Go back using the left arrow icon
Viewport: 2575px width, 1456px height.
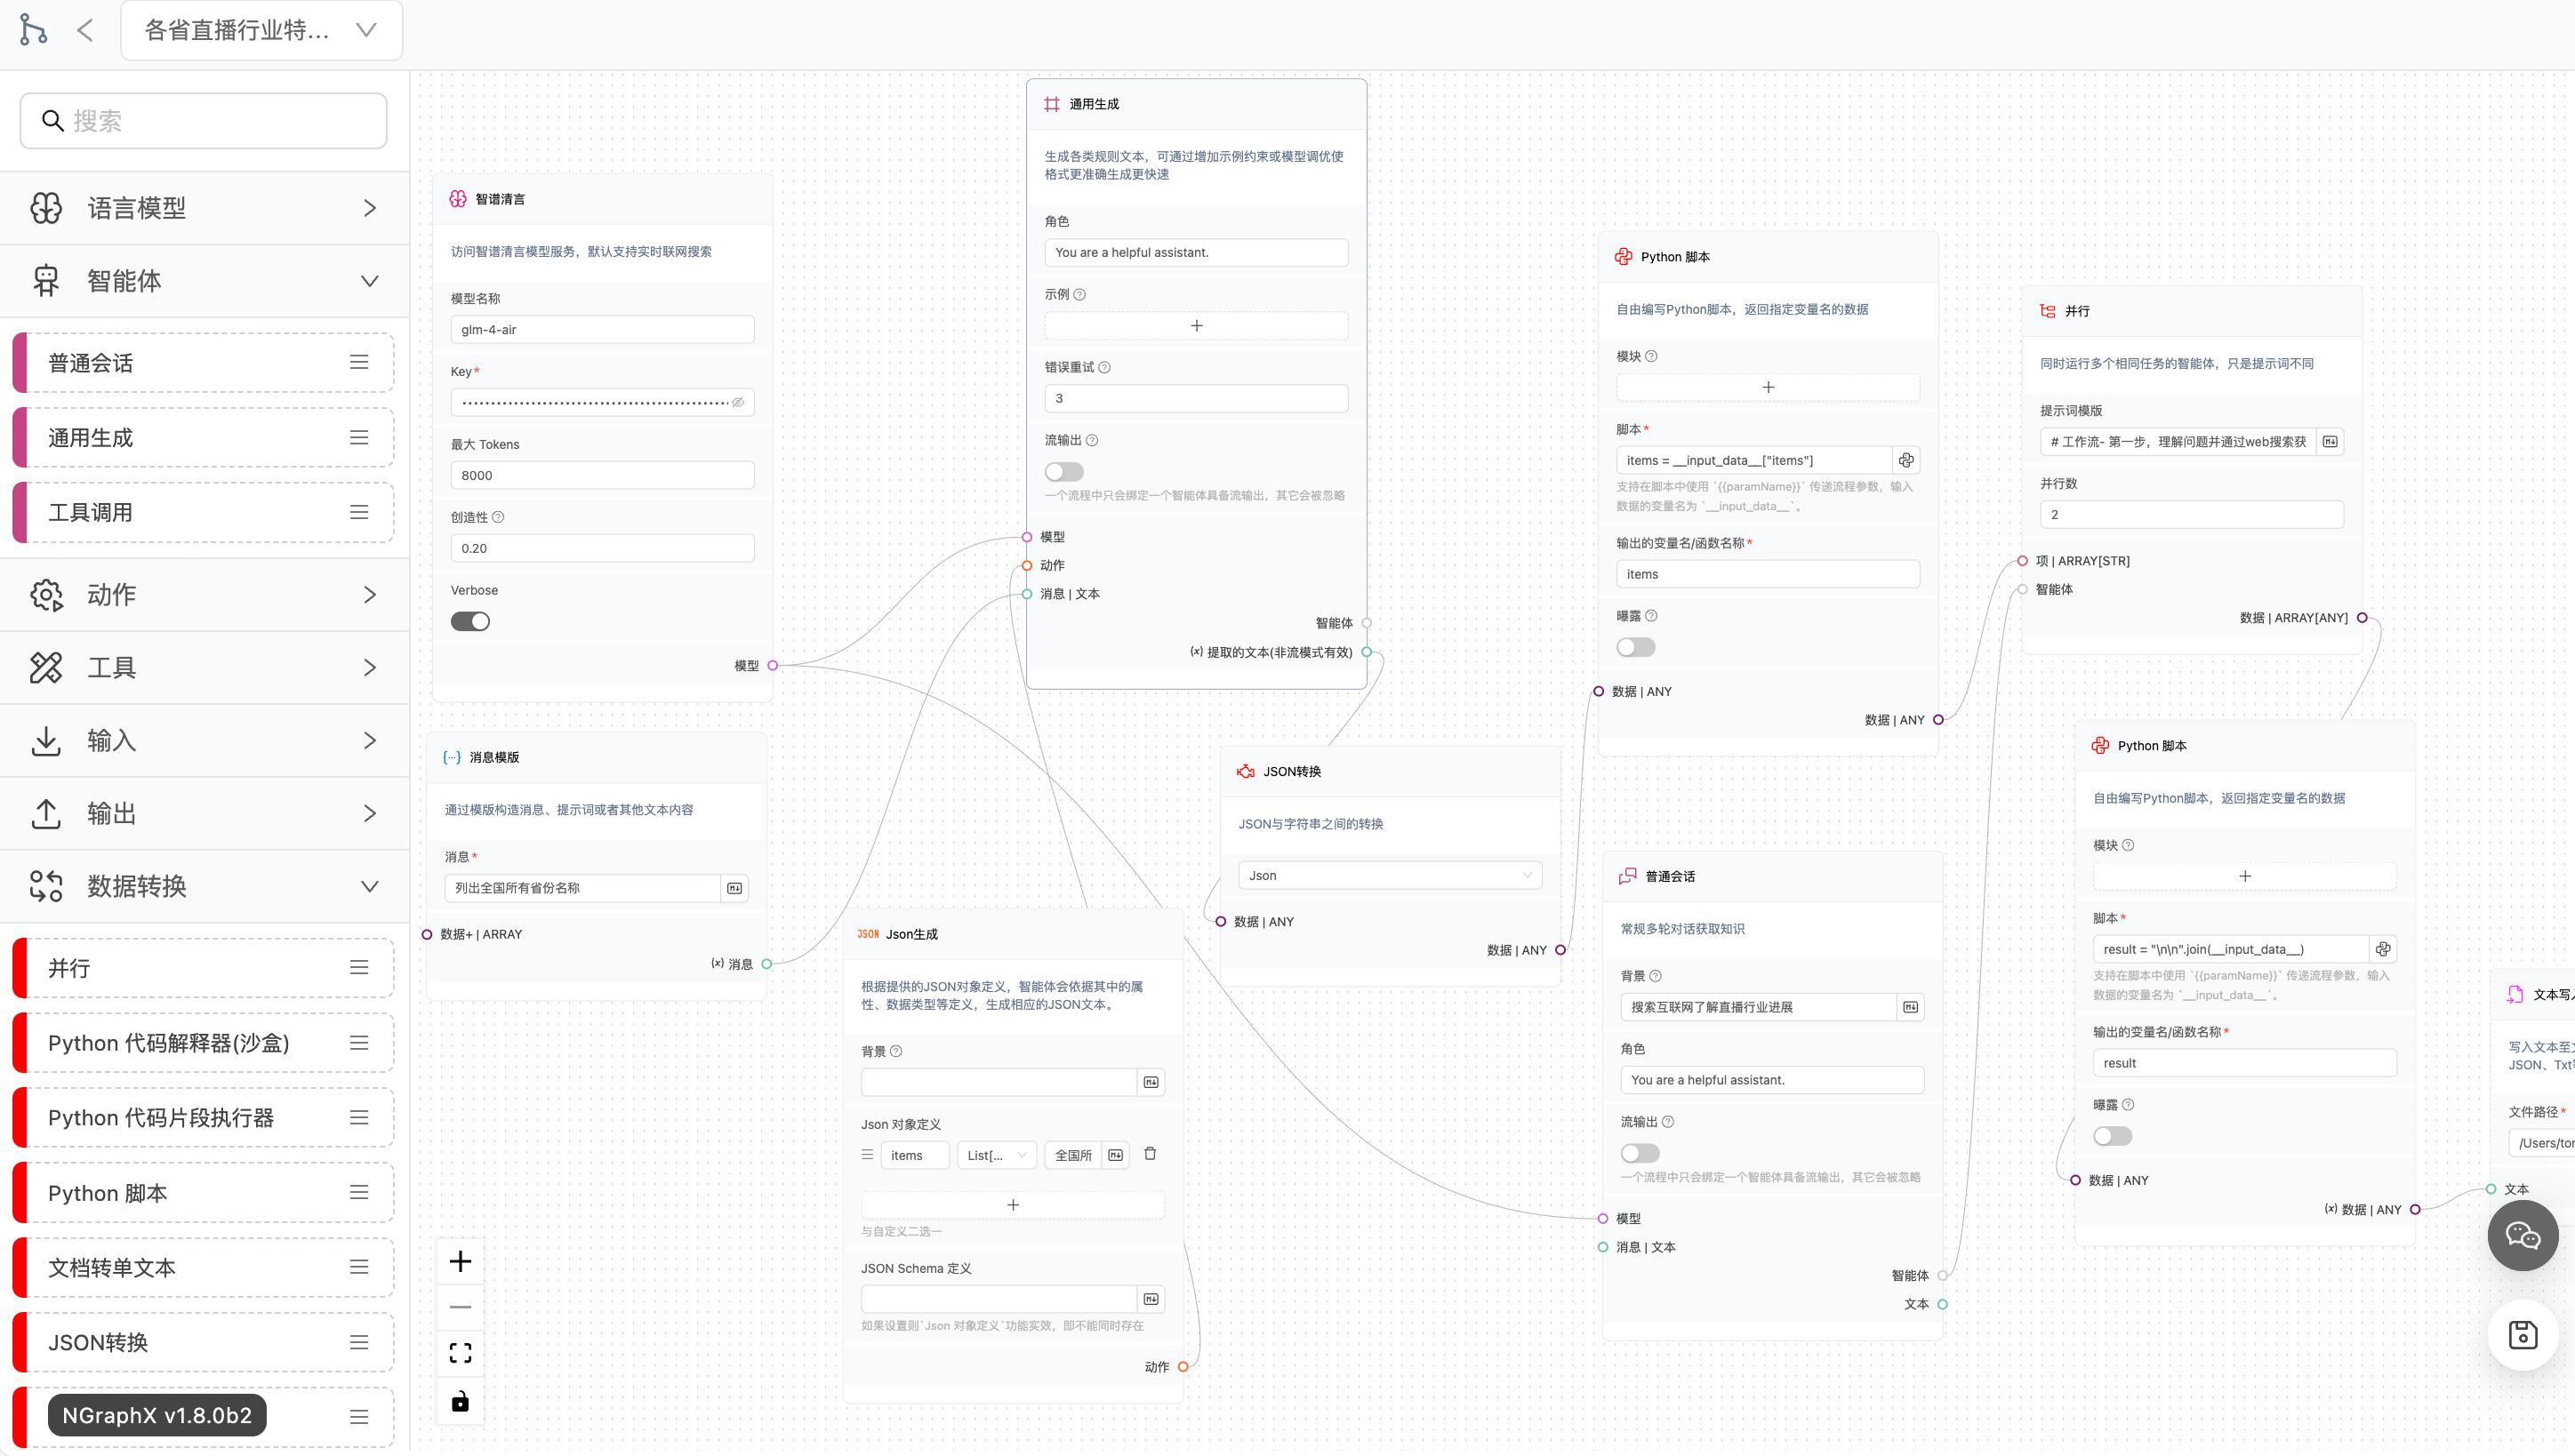(x=85, y=30)
